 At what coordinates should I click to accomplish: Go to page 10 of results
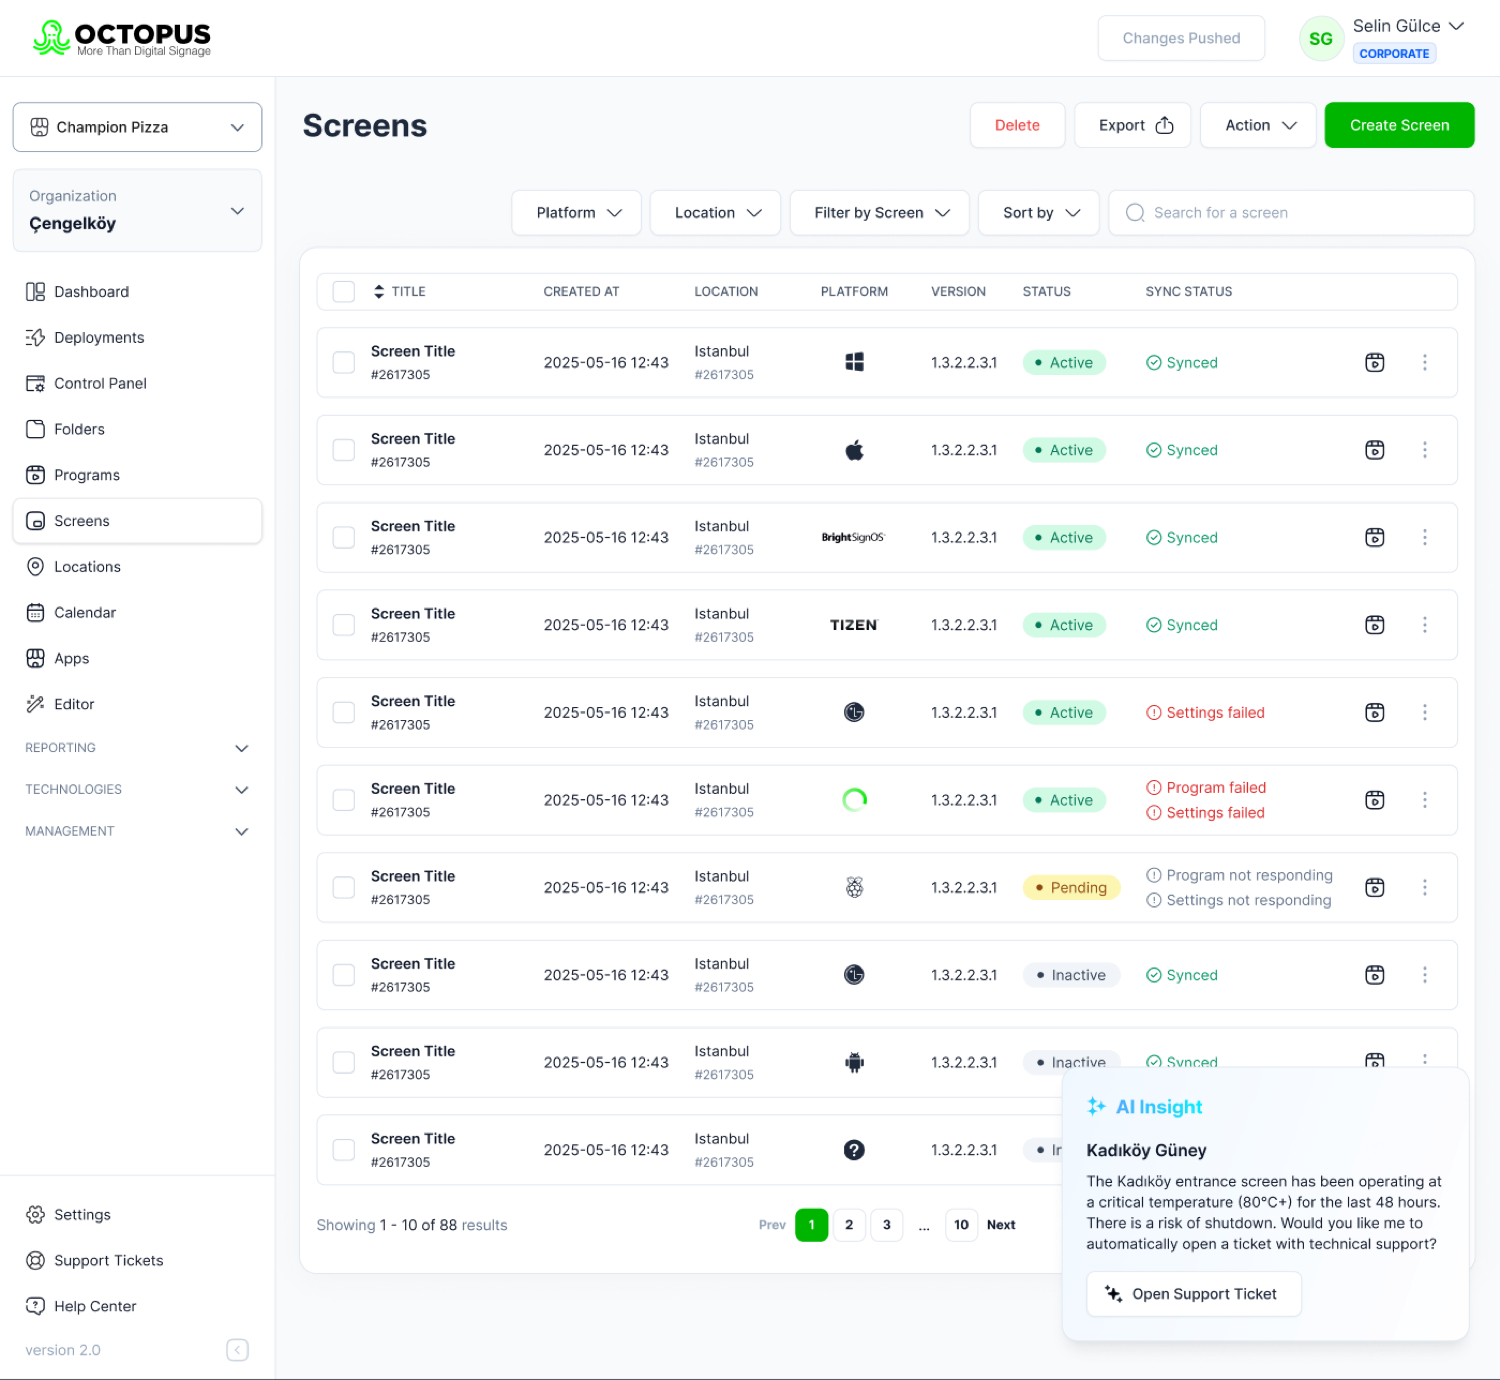point(961,1225)
